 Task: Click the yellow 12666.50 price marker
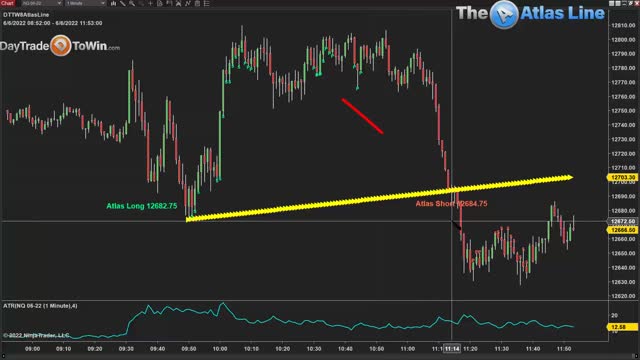tap(623, 230)
